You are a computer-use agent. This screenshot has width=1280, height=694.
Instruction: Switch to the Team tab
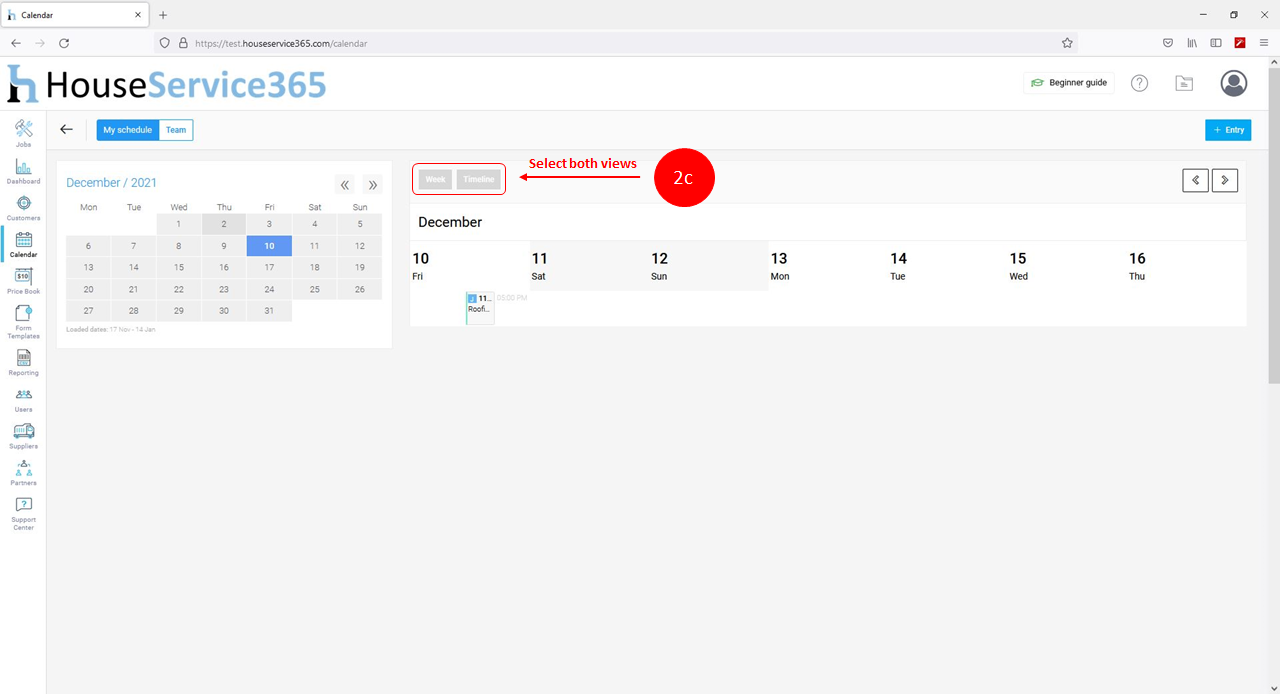click(x=176, y=130)
